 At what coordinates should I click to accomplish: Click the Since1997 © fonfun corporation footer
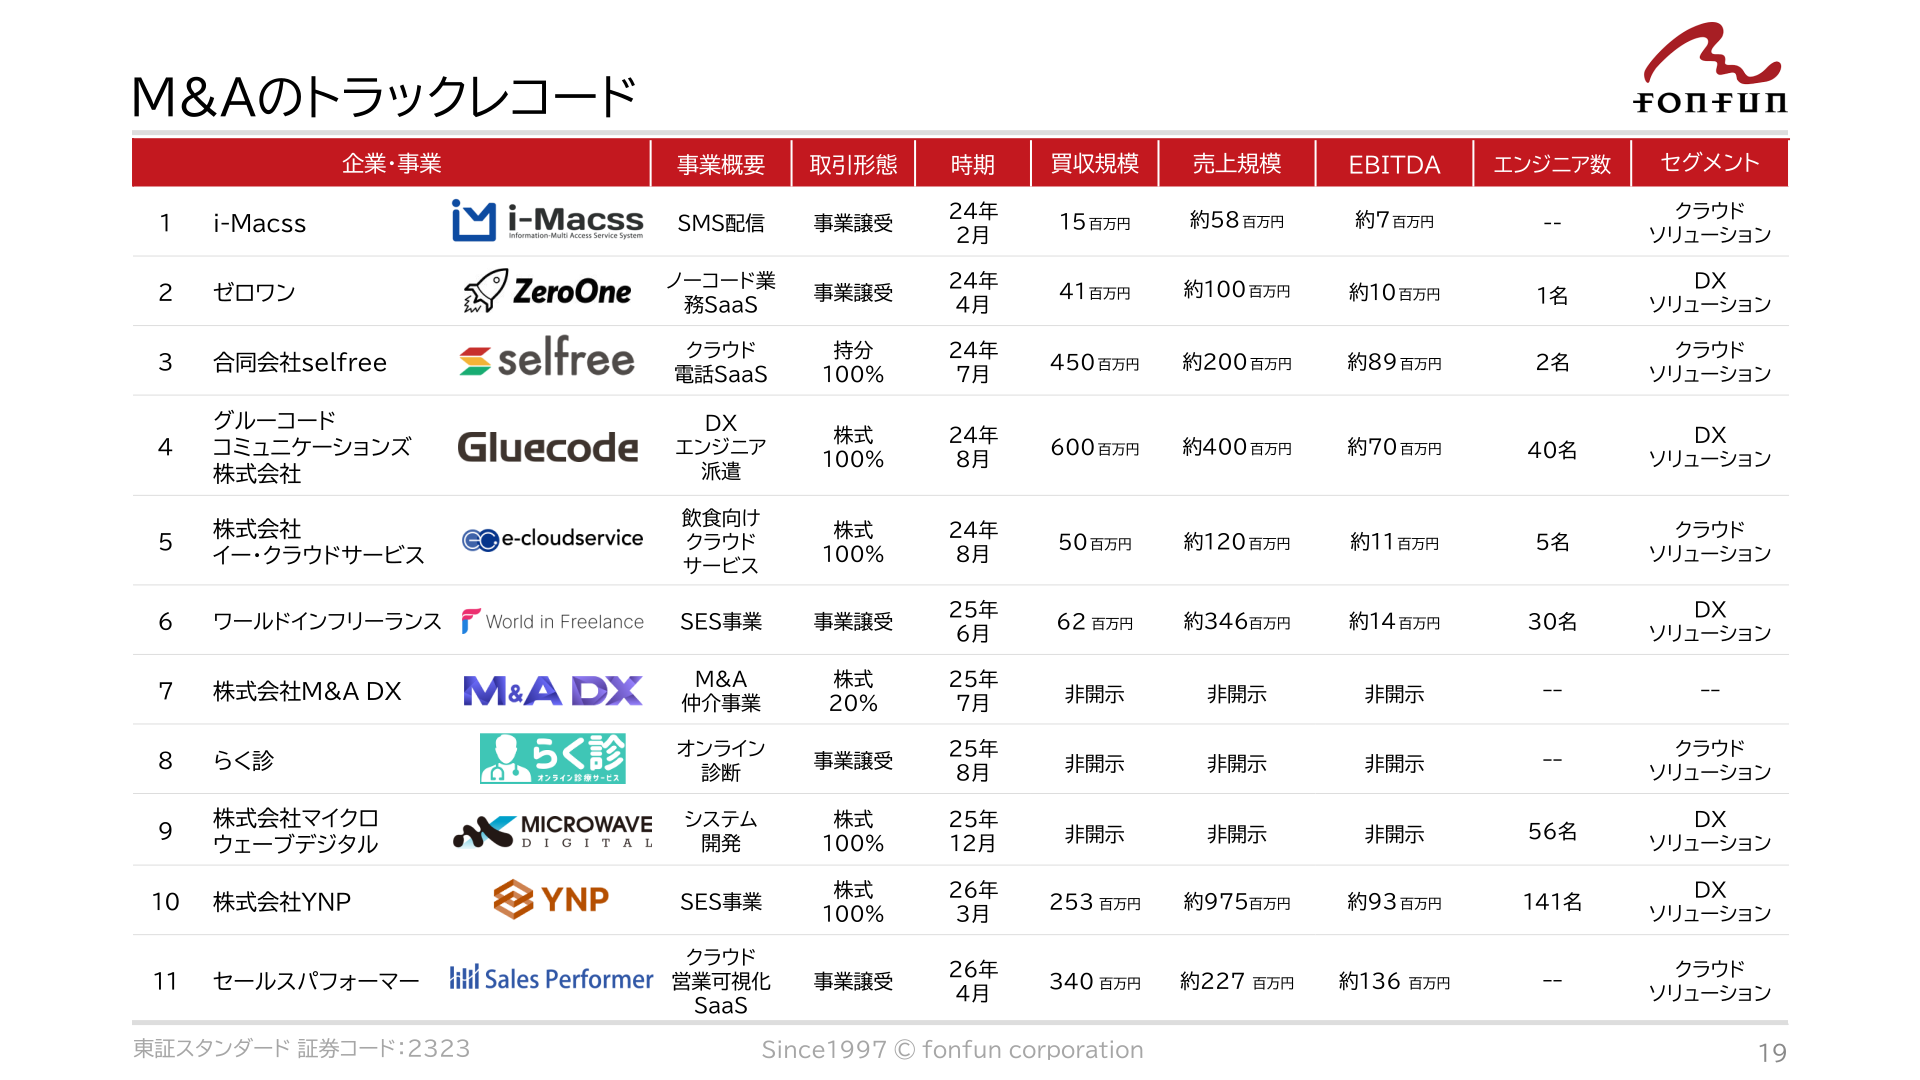click(952, 1049)
